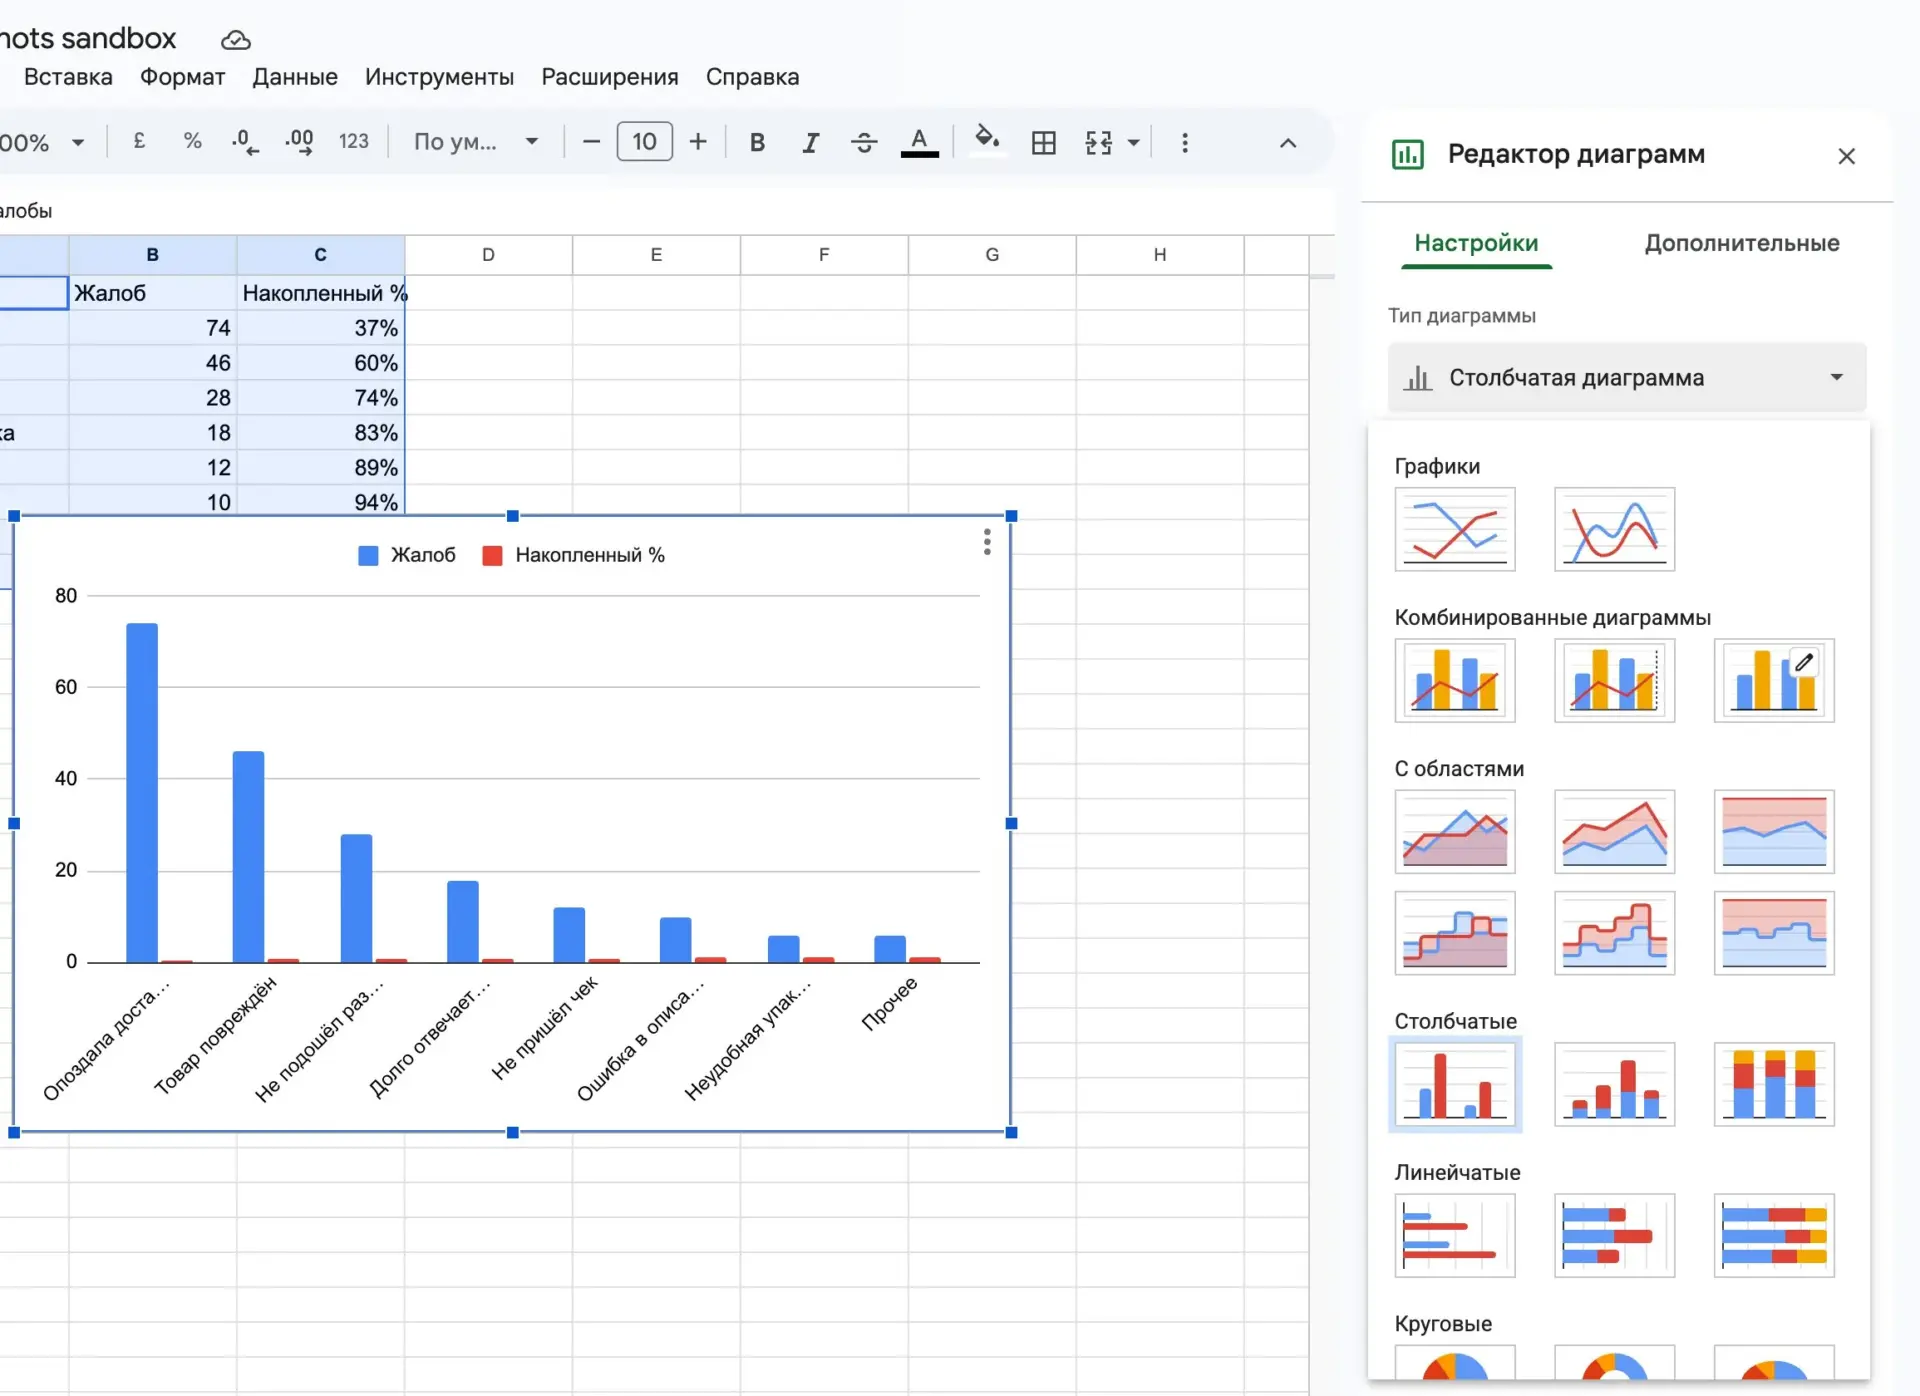
Task: Increase decimal places
Action: (x=299, y=141)
